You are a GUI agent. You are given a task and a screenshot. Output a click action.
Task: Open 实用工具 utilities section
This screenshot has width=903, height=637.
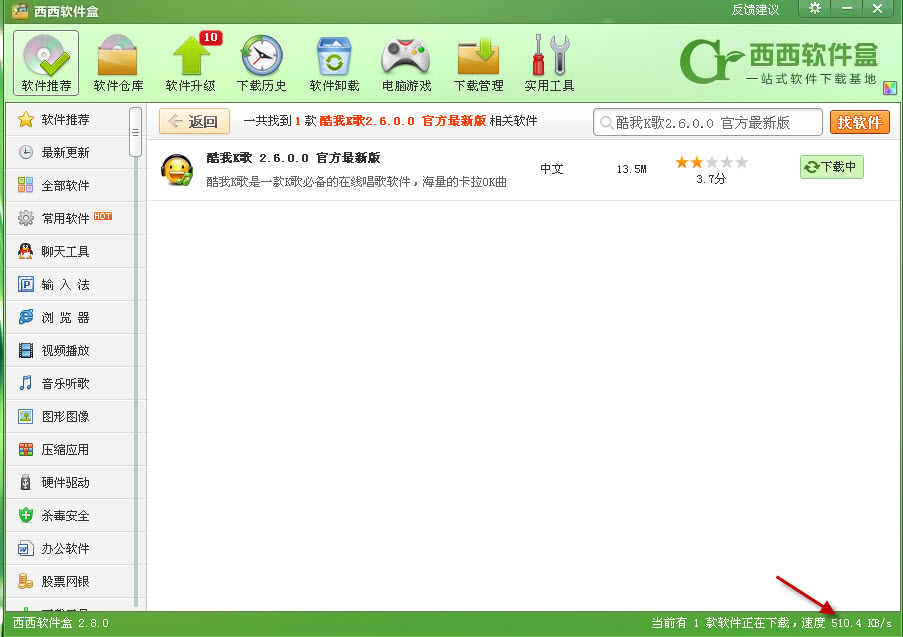549,63
